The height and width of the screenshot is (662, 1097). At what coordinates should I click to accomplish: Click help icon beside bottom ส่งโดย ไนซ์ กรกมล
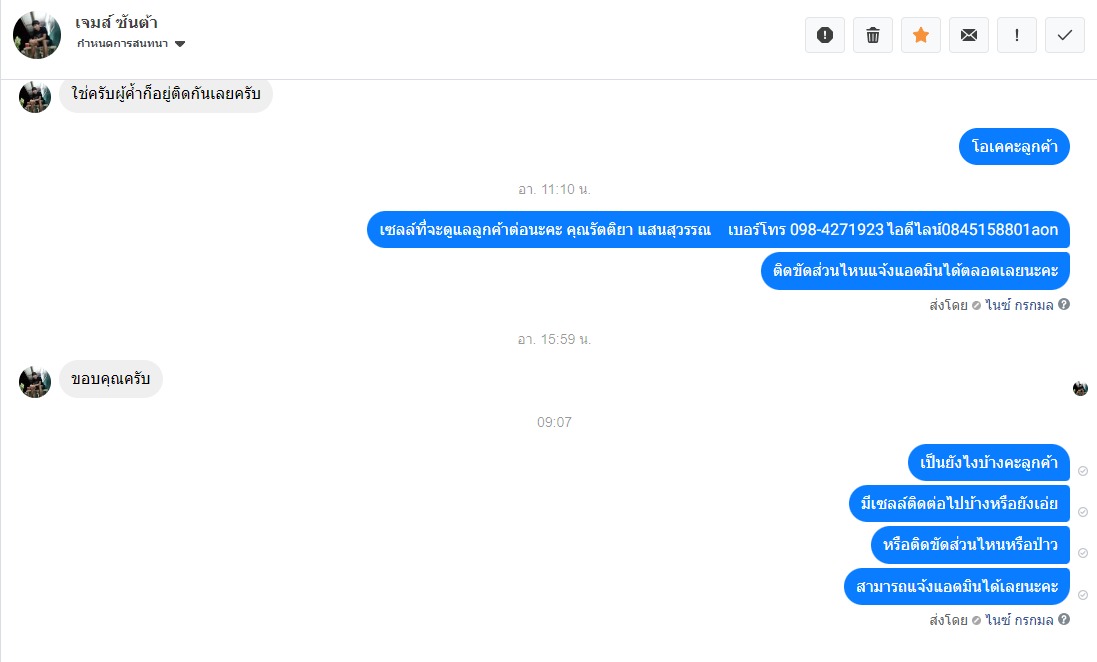pyautogui.click(x=1064, y=619)
